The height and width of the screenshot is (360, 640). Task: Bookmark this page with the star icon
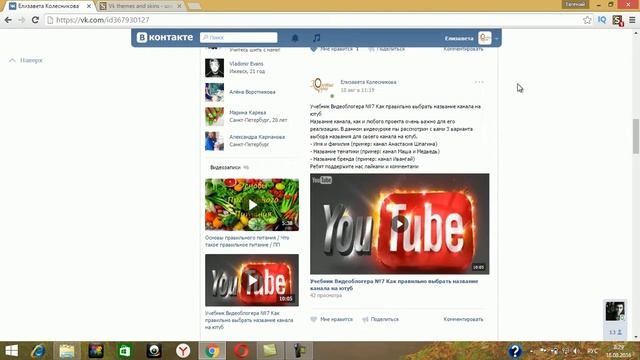[587, 20]
